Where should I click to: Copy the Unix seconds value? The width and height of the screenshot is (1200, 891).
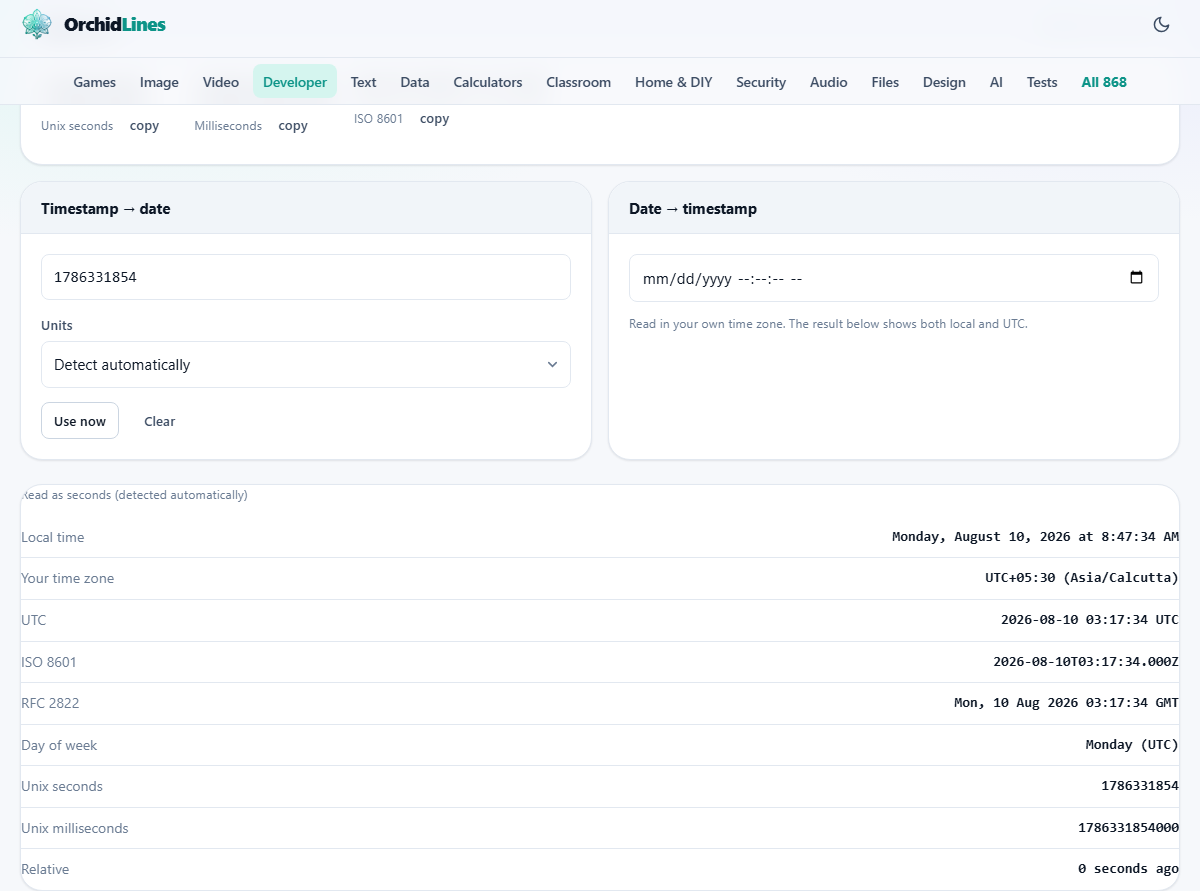coord(145,126)
